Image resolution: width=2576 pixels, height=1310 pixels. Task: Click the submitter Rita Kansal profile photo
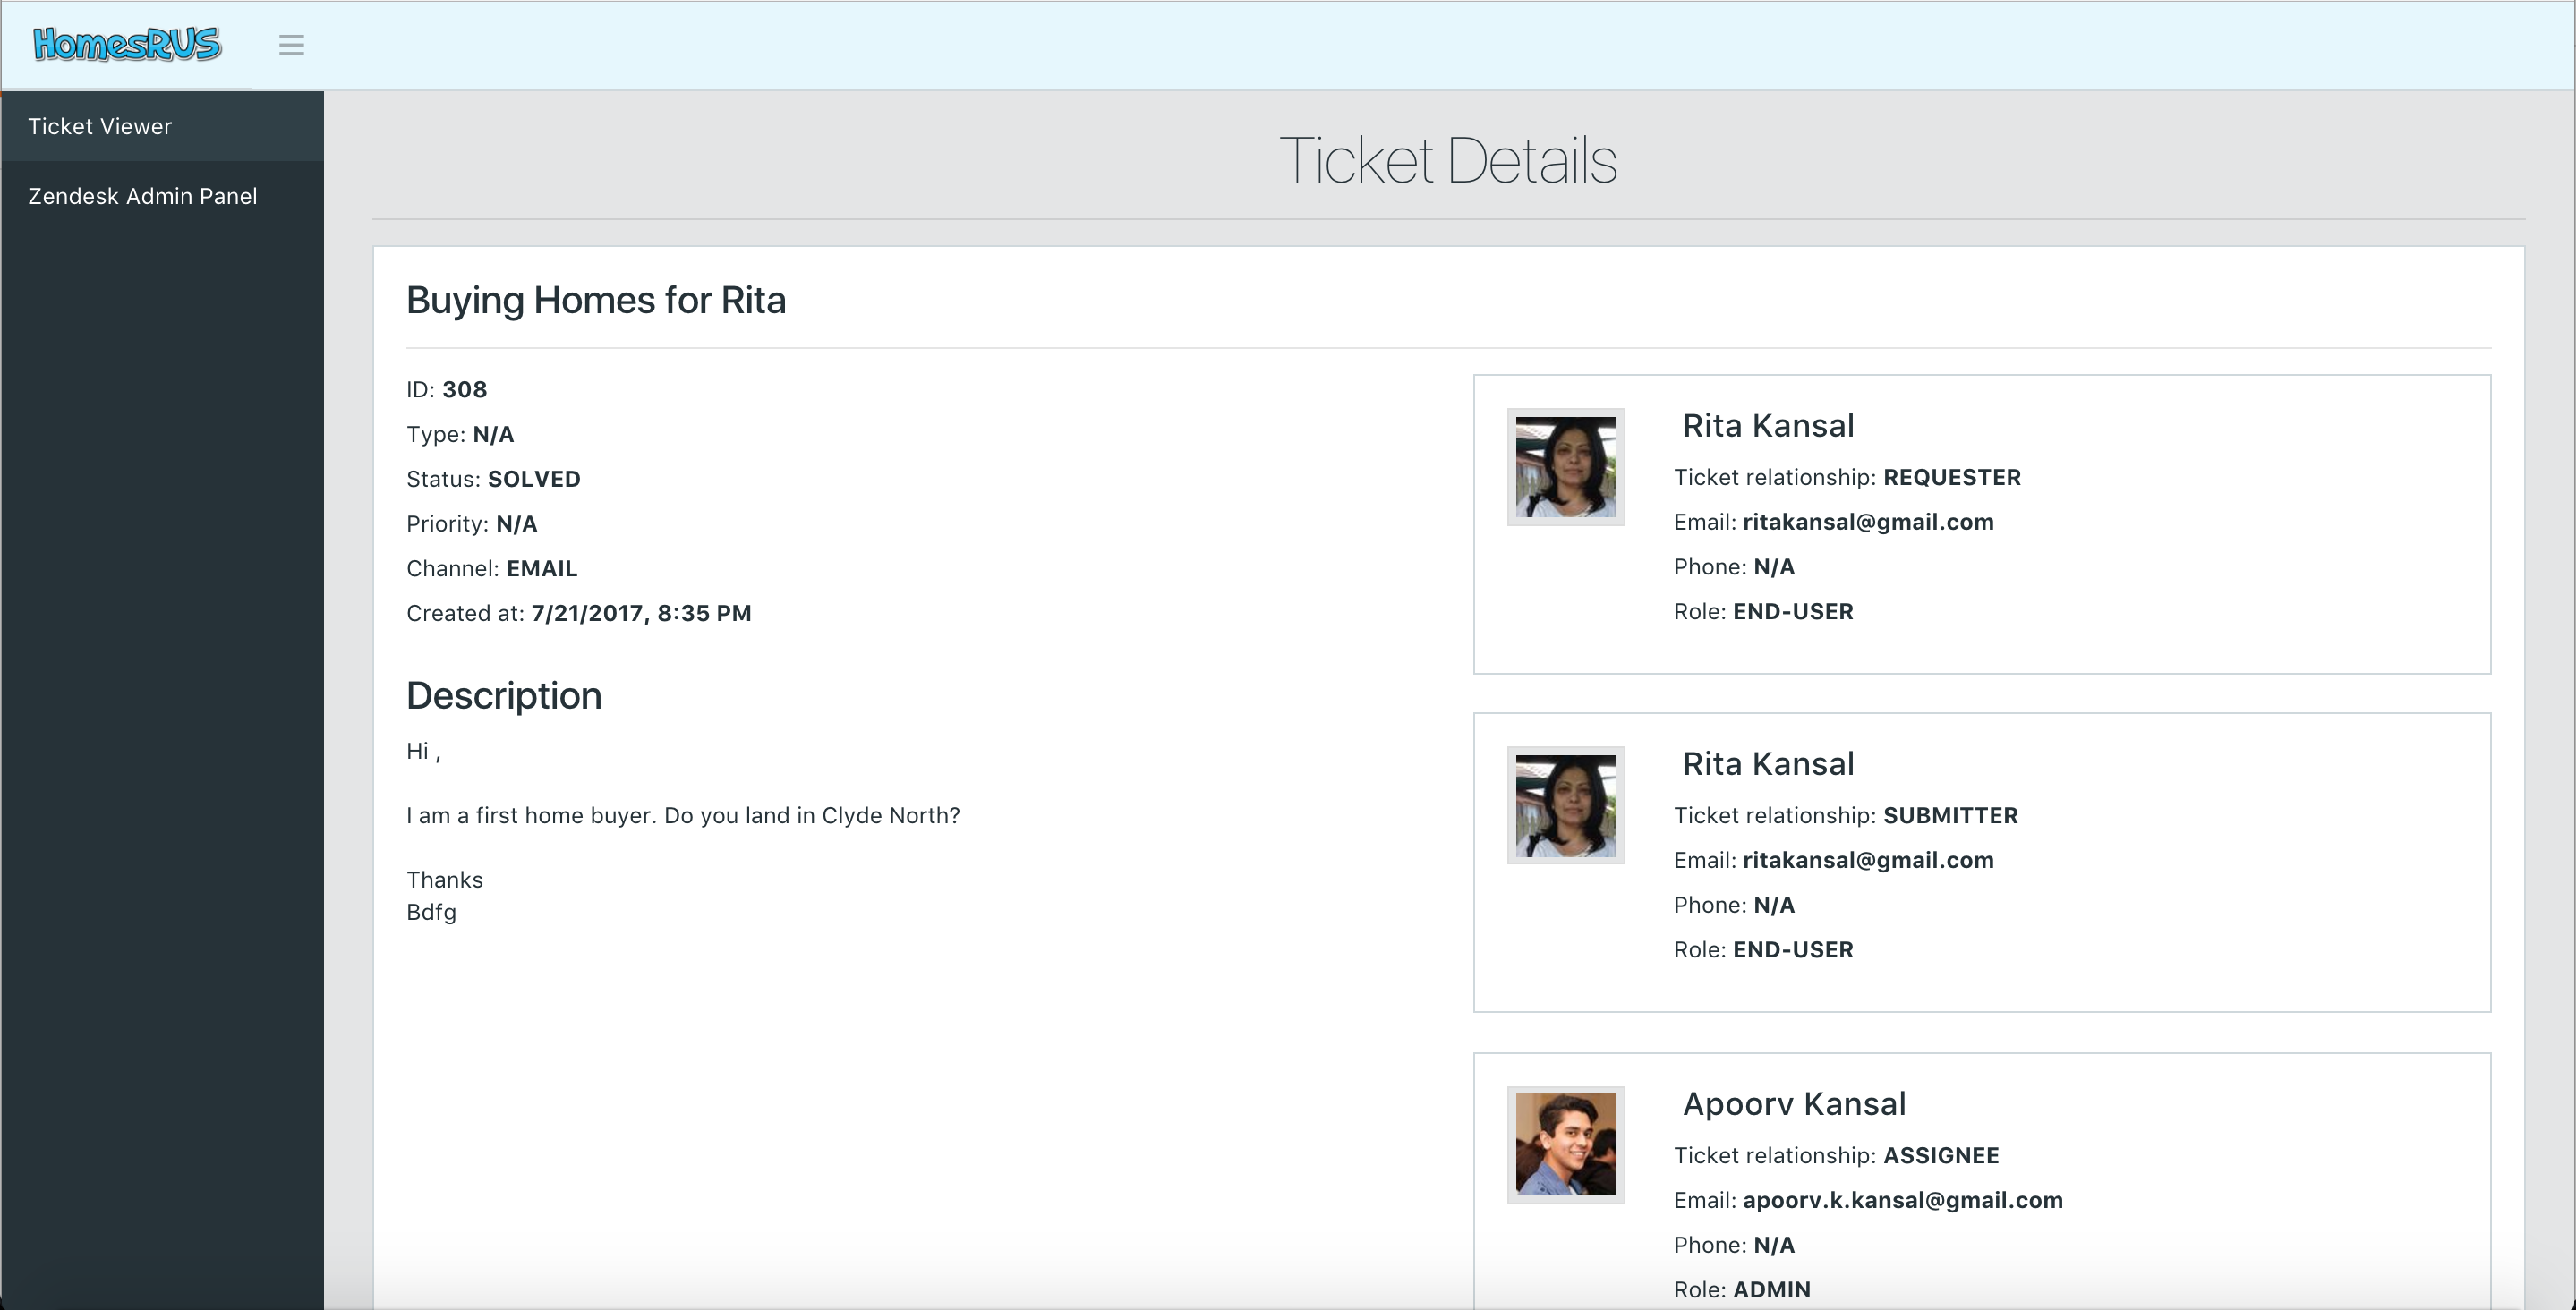pyautogui.click(x=1565, y=804)
